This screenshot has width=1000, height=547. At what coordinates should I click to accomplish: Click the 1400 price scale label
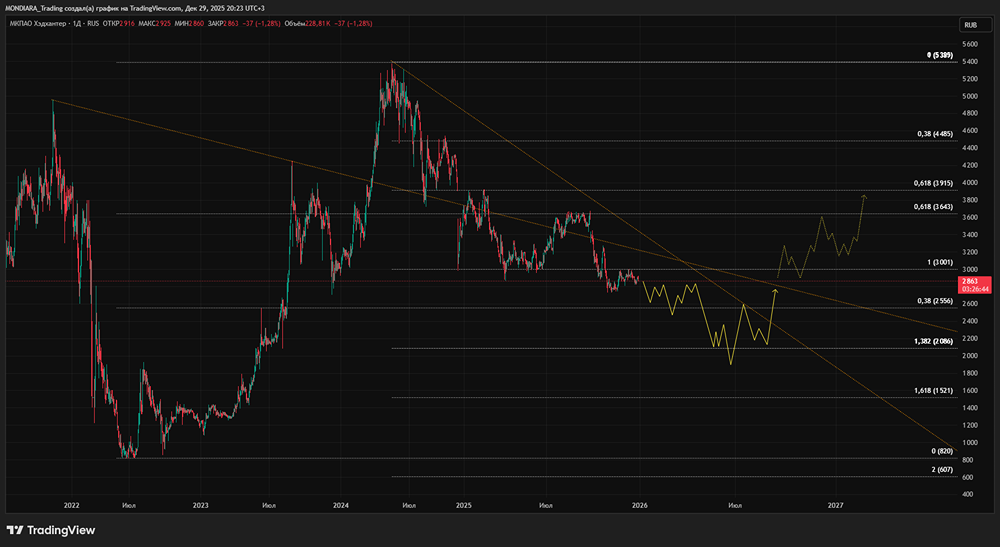(x=969, y=407)
